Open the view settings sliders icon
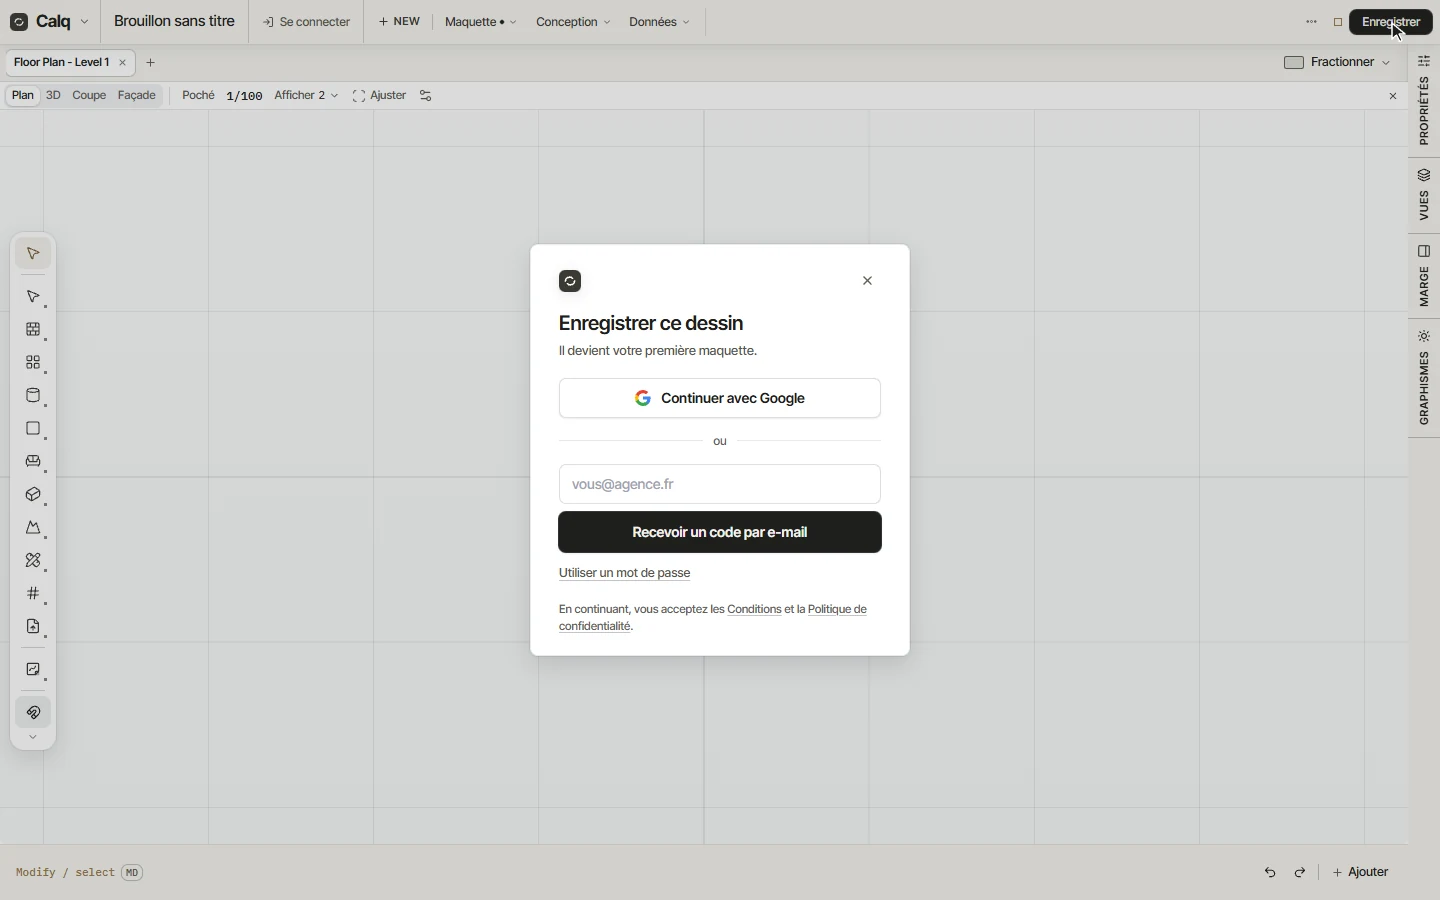This screenshot has width=1440, height=900. (427, 96)
